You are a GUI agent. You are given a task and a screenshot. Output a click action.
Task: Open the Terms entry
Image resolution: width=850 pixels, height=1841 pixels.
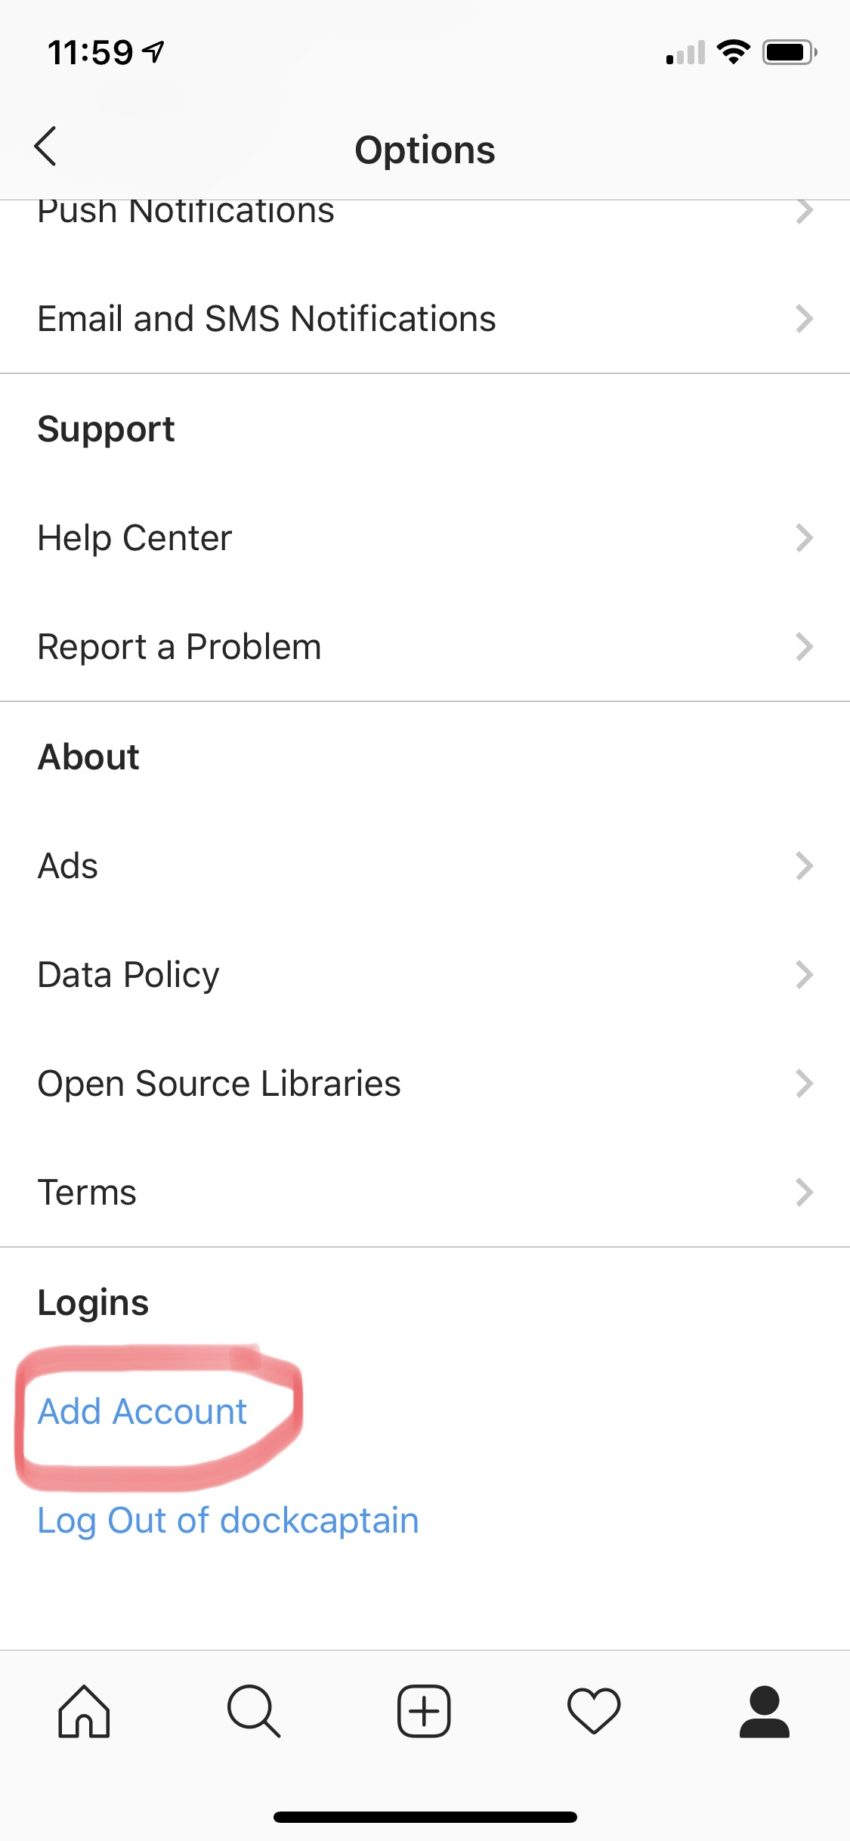pyautogui.click(x=87, y=1193)
